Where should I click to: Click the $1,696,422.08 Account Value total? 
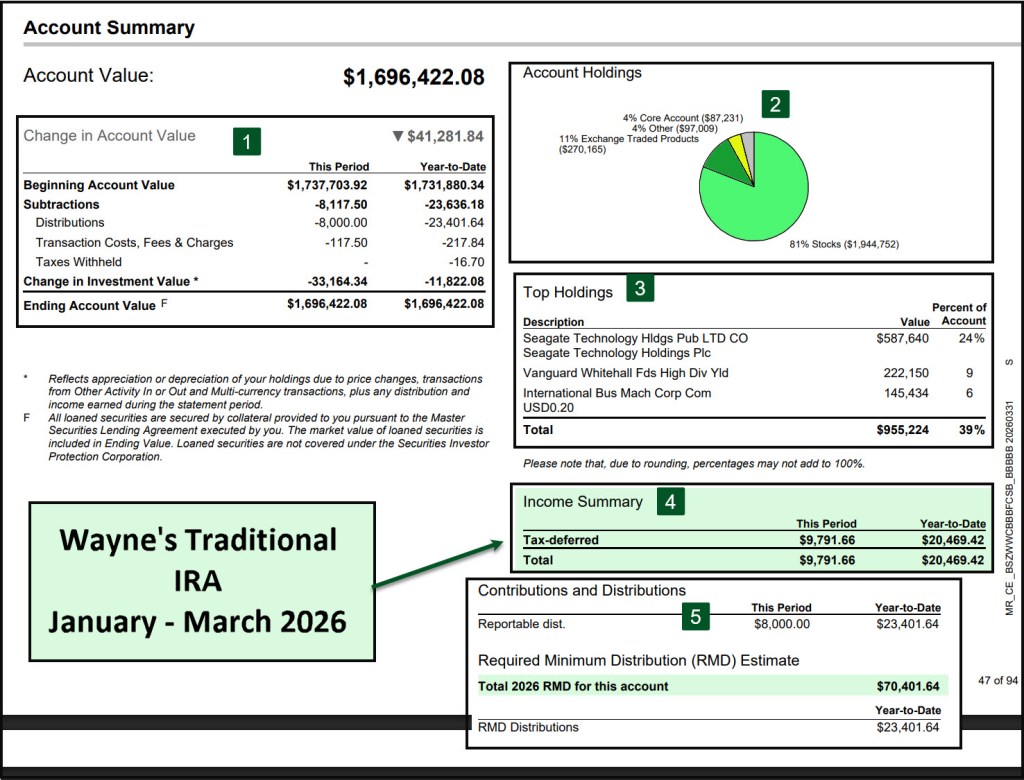(413, 77)
